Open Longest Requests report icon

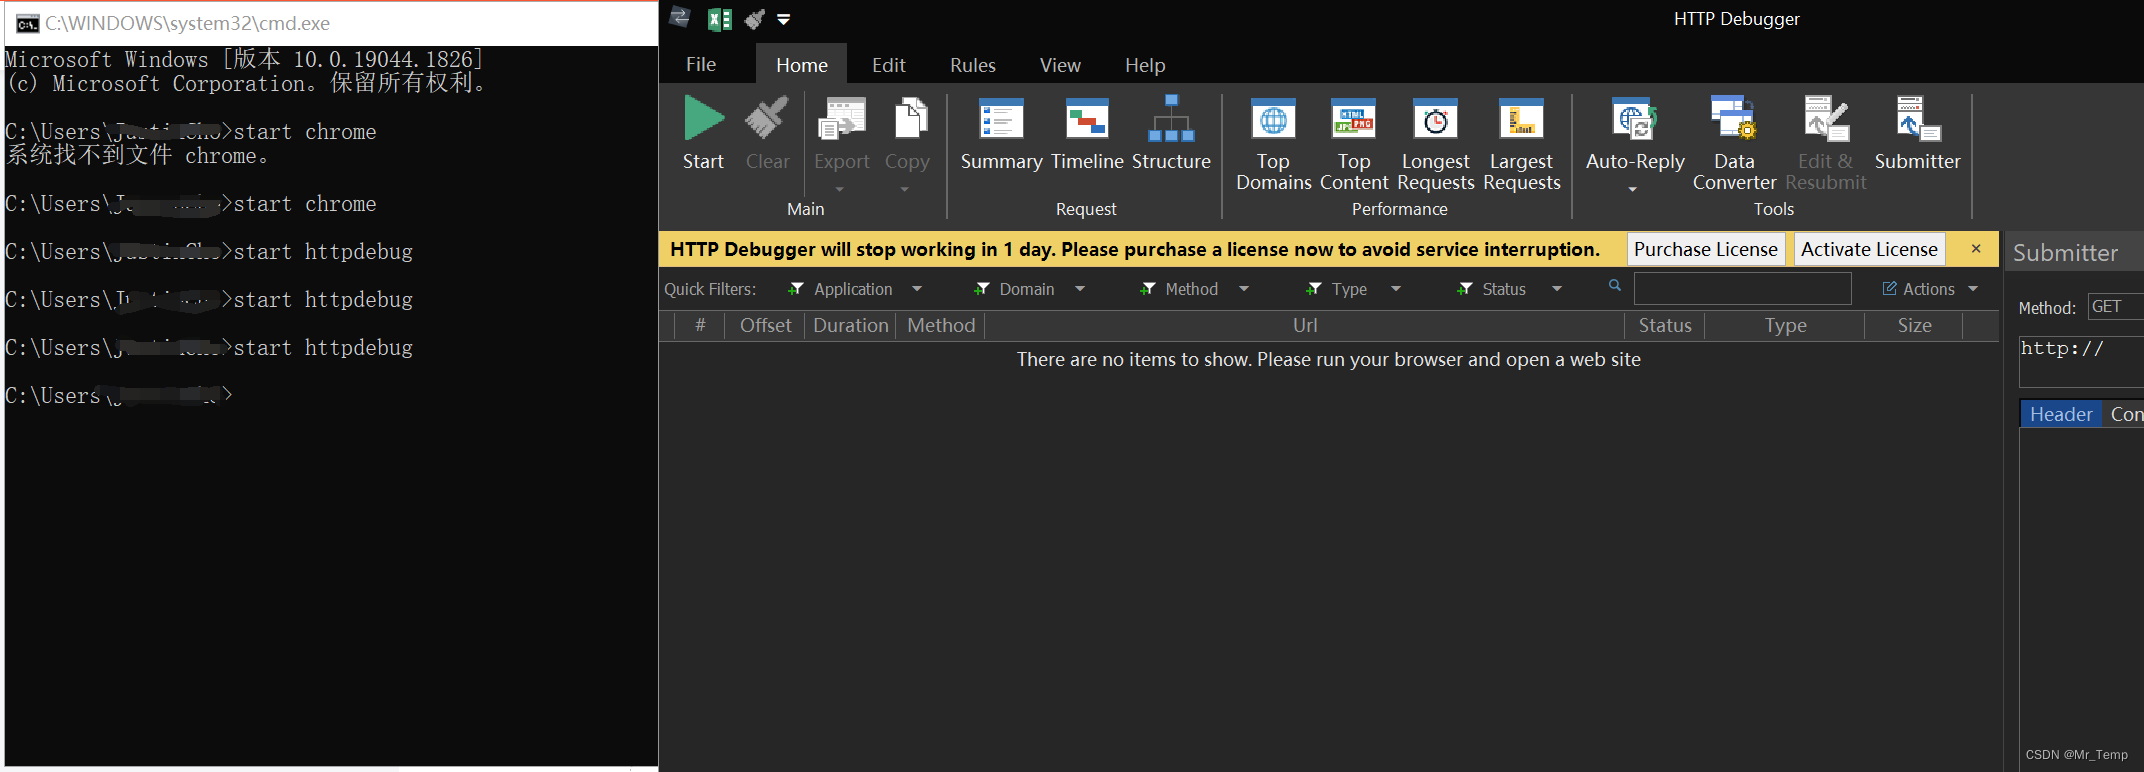(x=1435, y=120)
